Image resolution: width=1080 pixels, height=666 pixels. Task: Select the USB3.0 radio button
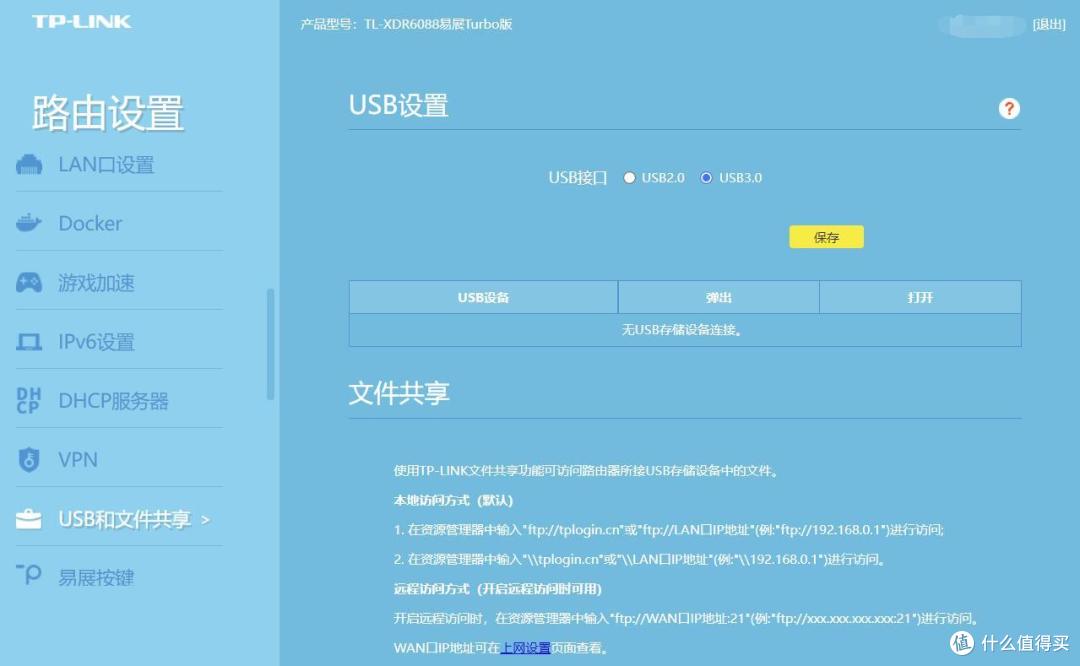(706, 177)
